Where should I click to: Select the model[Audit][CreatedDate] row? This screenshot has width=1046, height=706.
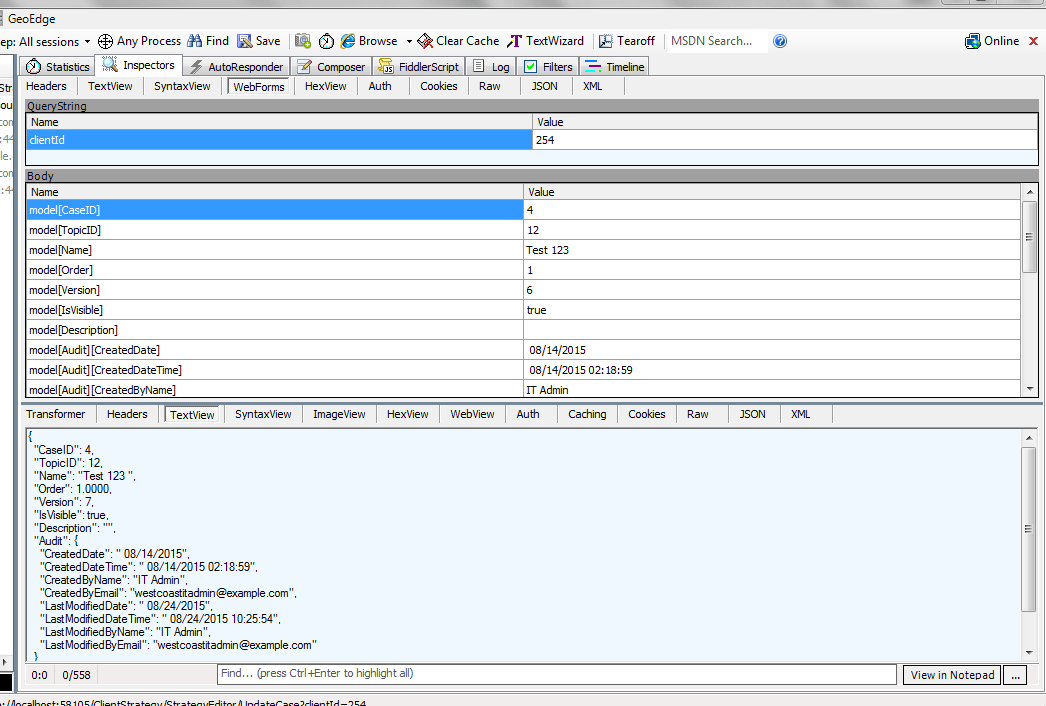(524, 350)
